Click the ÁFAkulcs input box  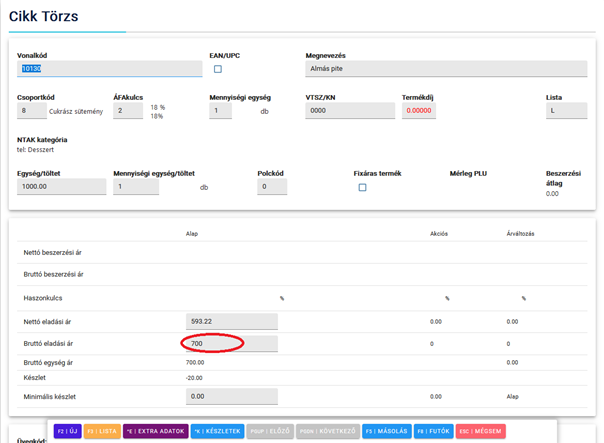point(128,111)
